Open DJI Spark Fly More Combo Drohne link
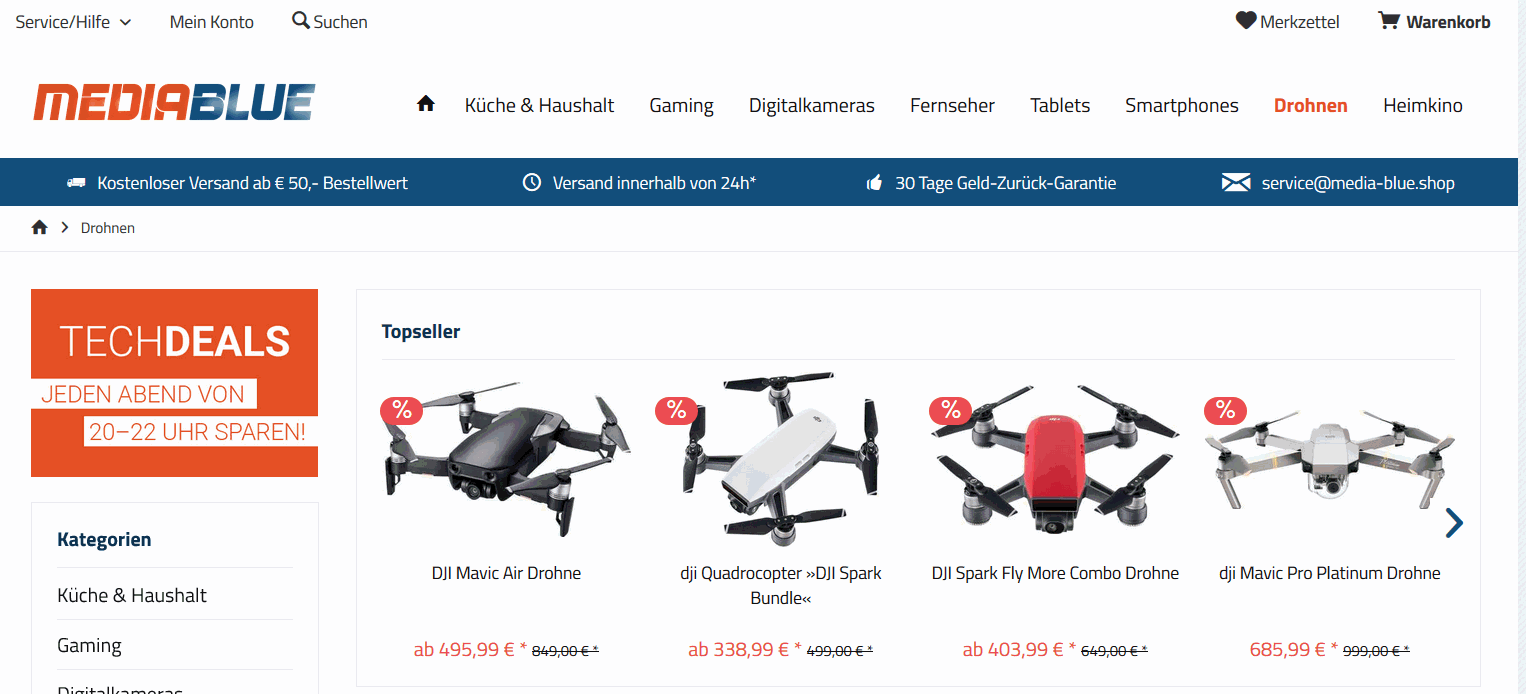1526x694 pixels. 1055,573
